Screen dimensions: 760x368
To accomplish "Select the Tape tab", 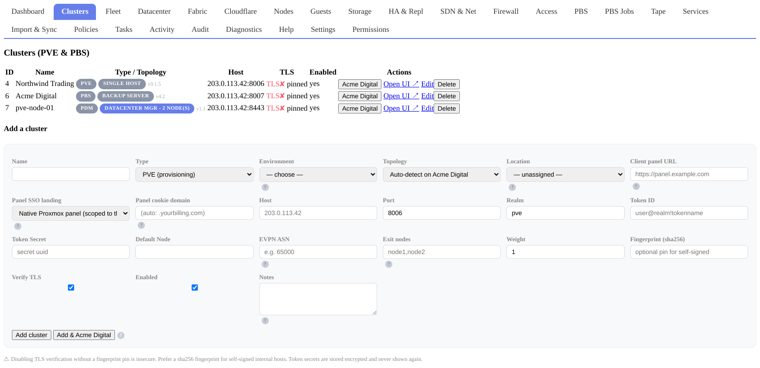I will coord(658,12).
